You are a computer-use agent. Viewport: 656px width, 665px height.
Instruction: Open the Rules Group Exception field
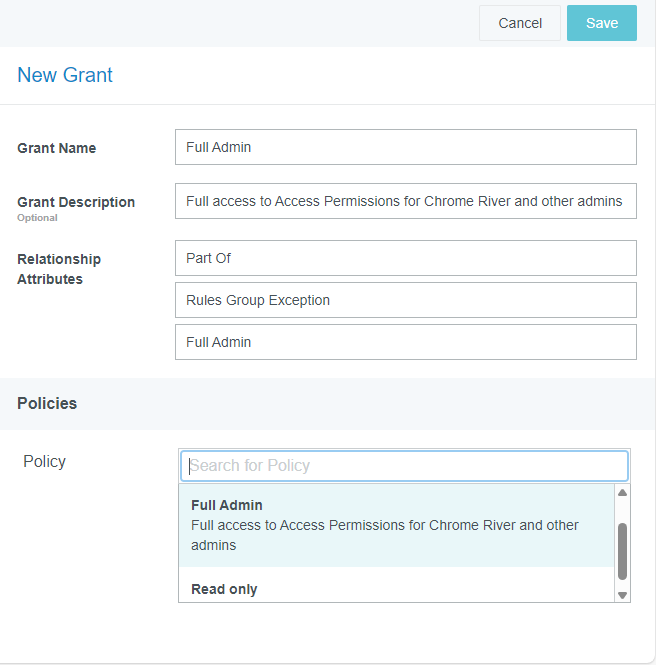tap(405, 300)
